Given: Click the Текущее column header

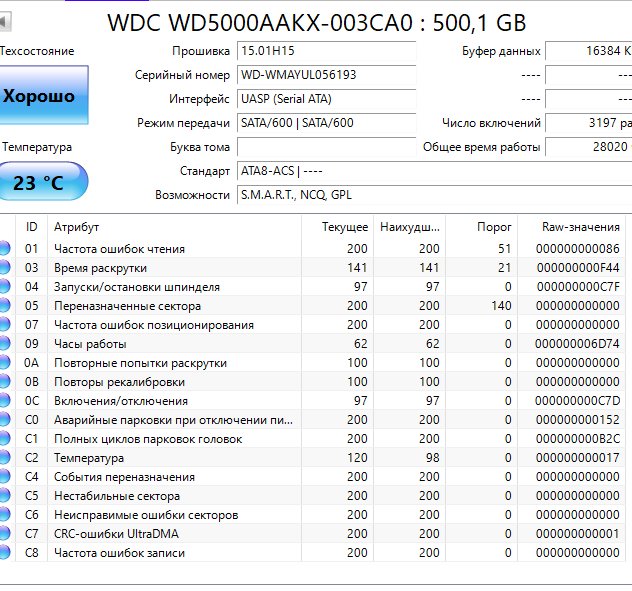Looking at the screenshot, I should click(x=344, y=227).
